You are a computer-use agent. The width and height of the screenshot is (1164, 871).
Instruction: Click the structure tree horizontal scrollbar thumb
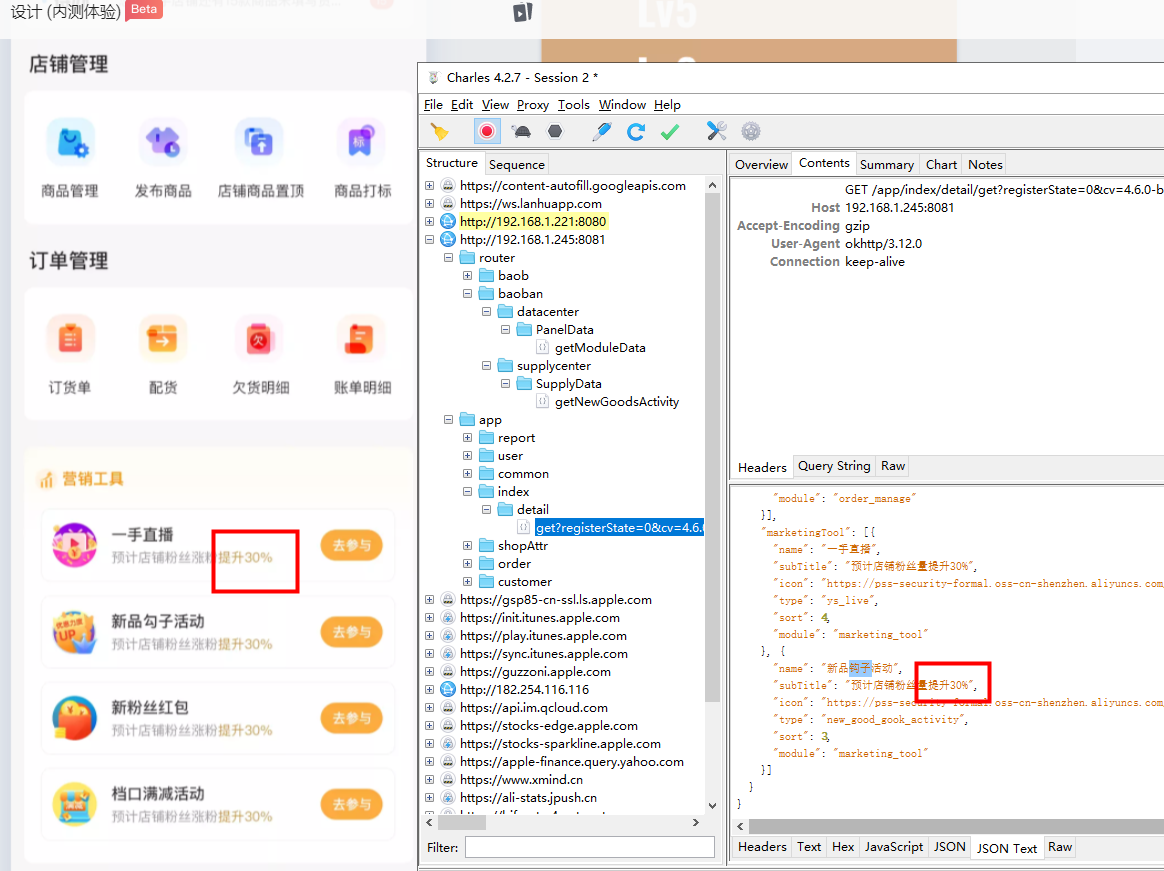[x=462, y=823]
